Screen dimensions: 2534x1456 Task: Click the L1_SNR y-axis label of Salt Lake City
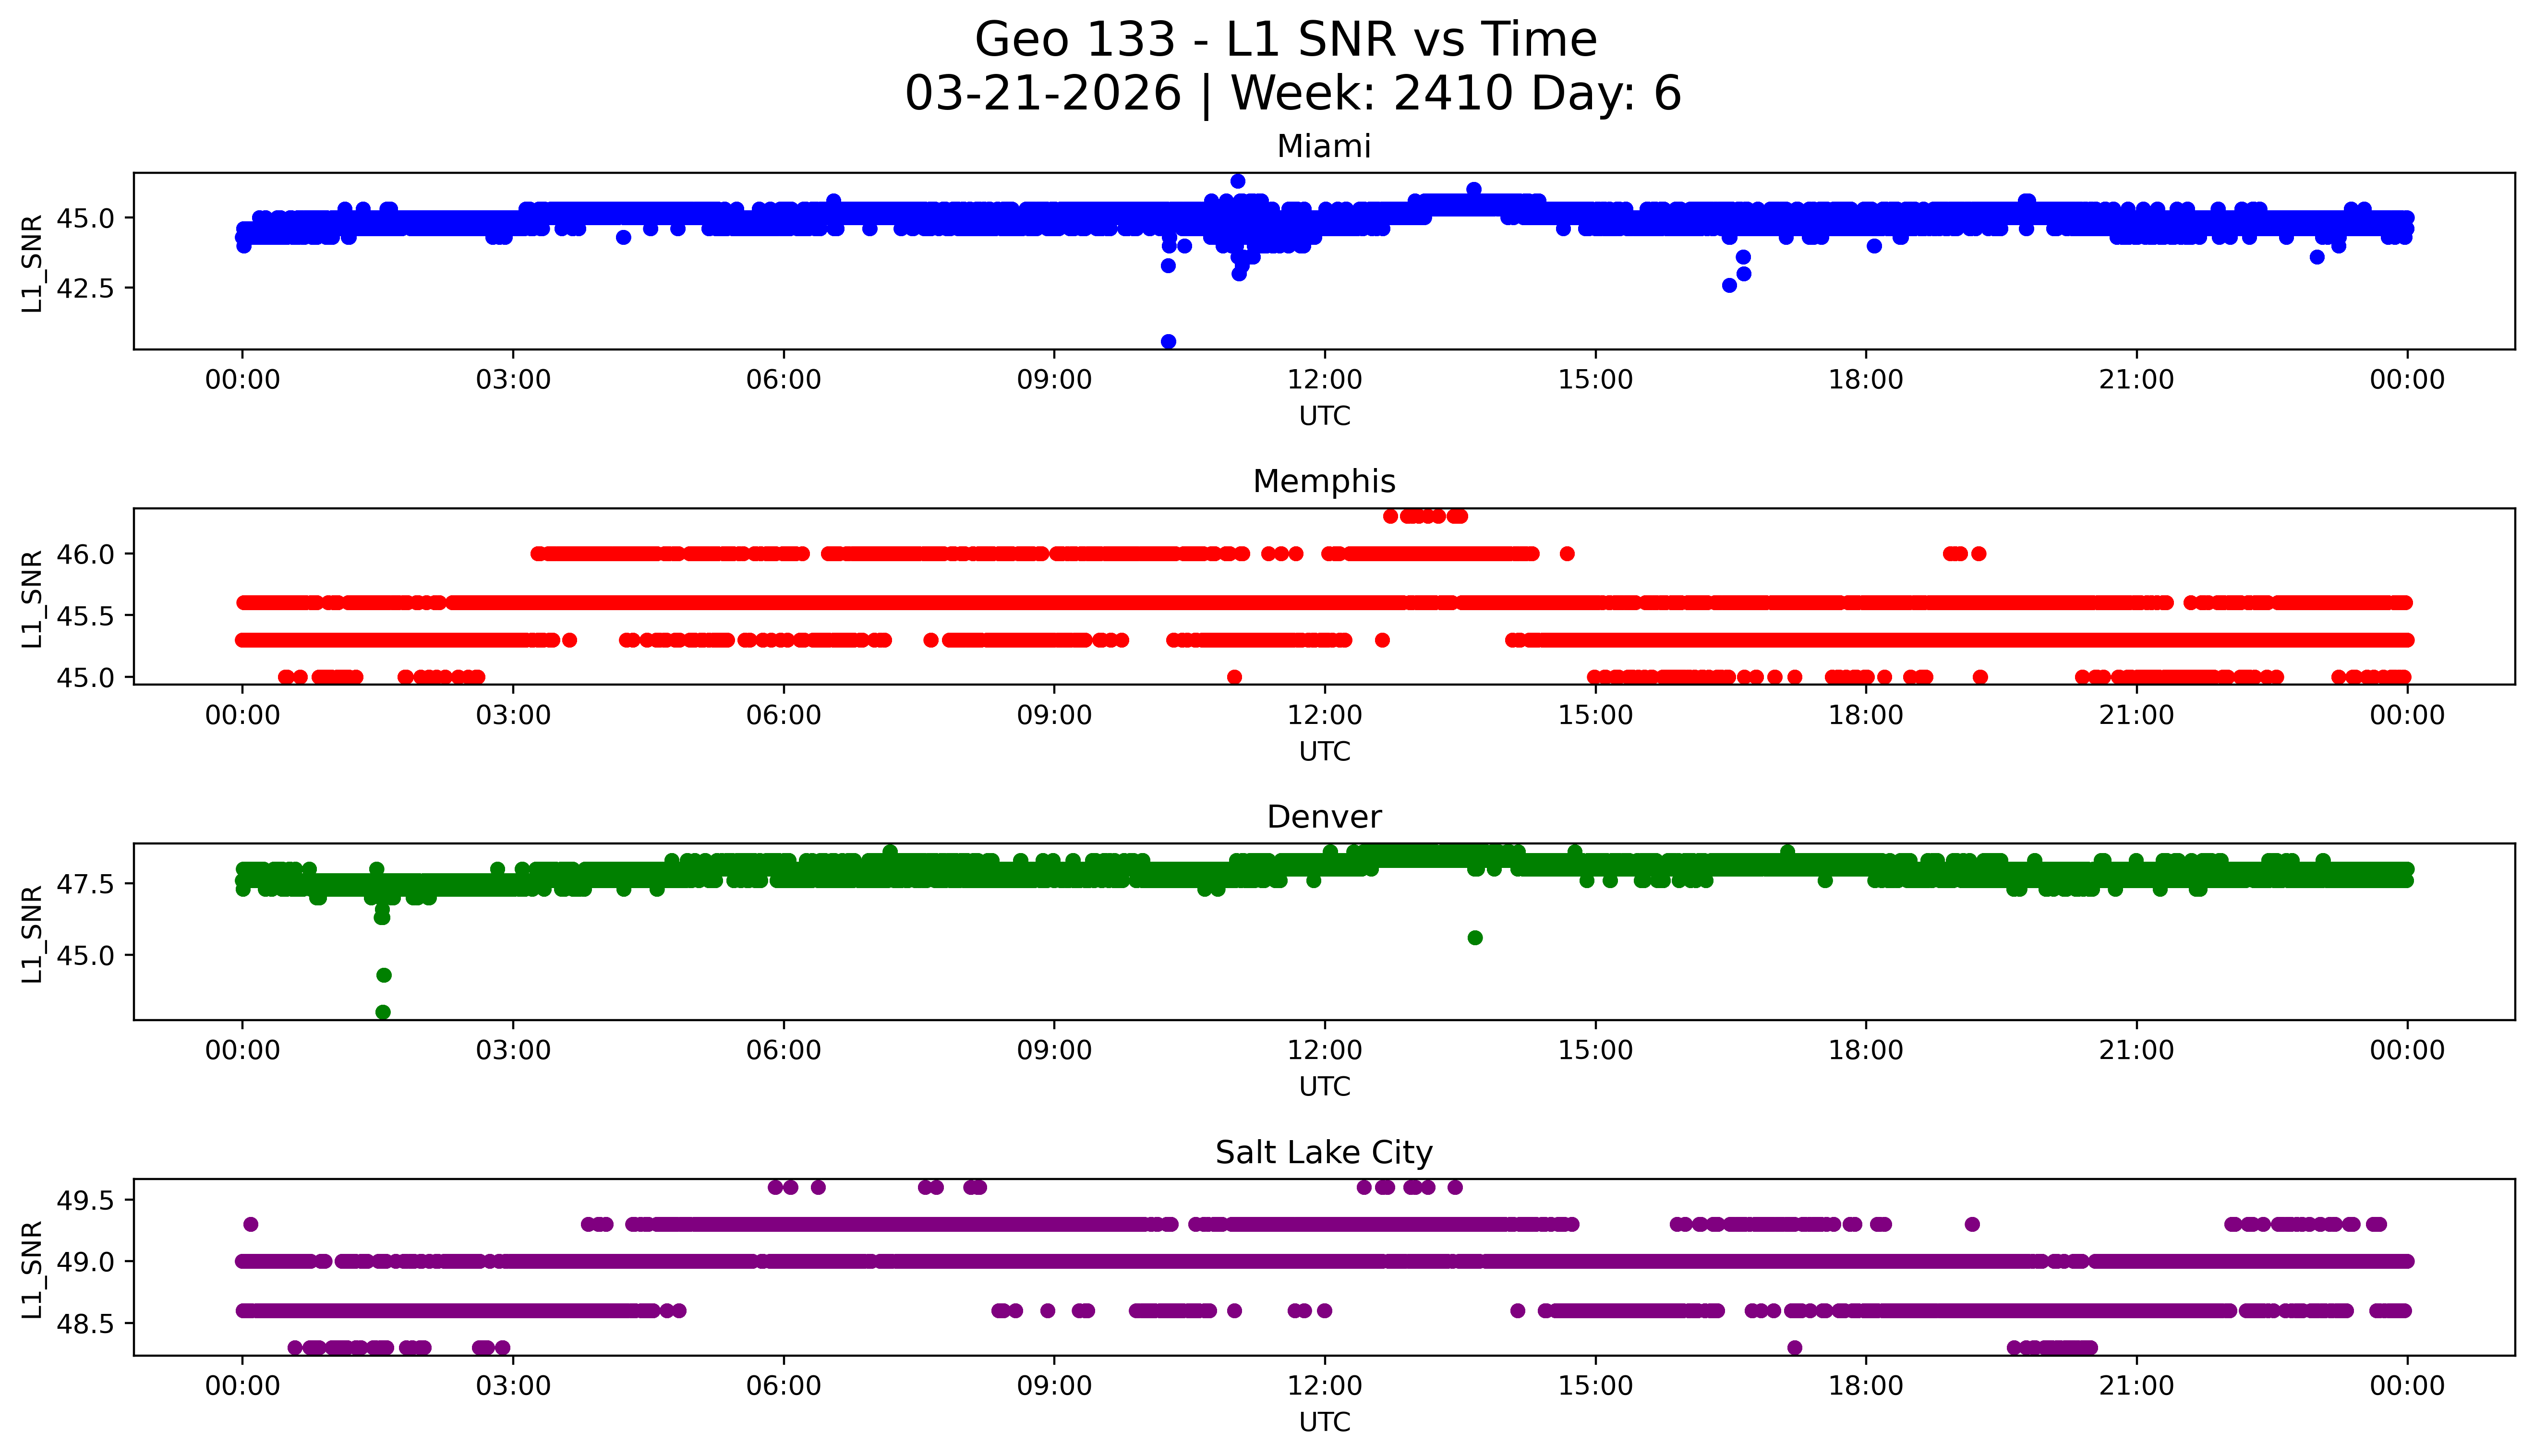(32, 1269)
